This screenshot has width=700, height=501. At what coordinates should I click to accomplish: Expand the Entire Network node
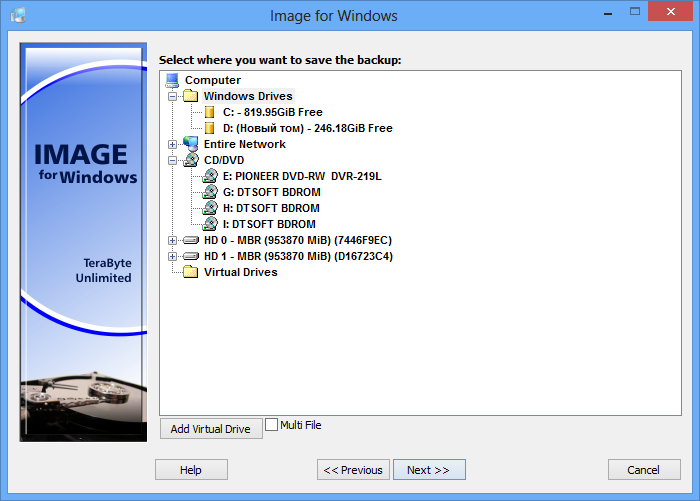click(172, 144)
